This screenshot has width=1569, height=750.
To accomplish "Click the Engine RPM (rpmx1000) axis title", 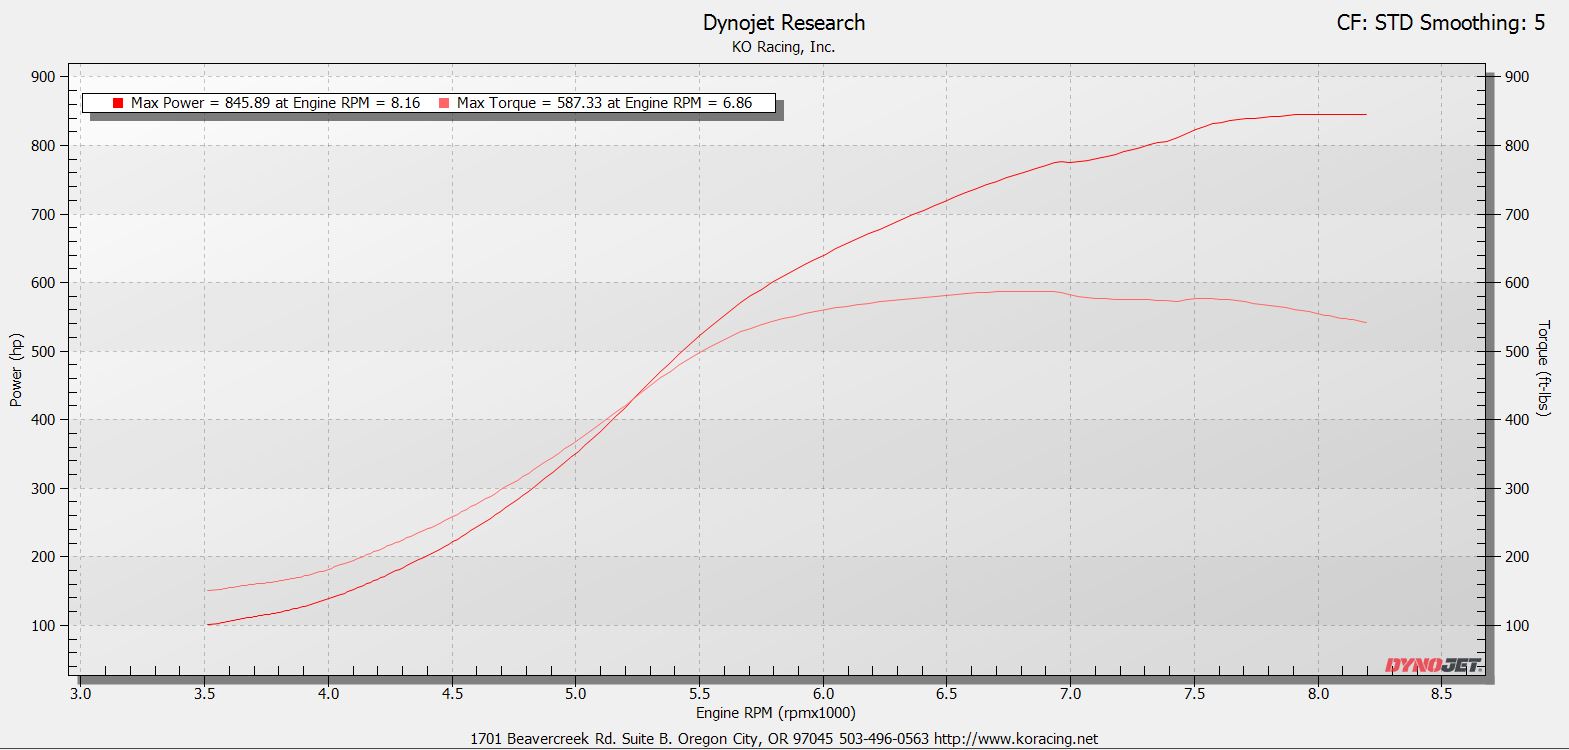I will tap(775, 713).
